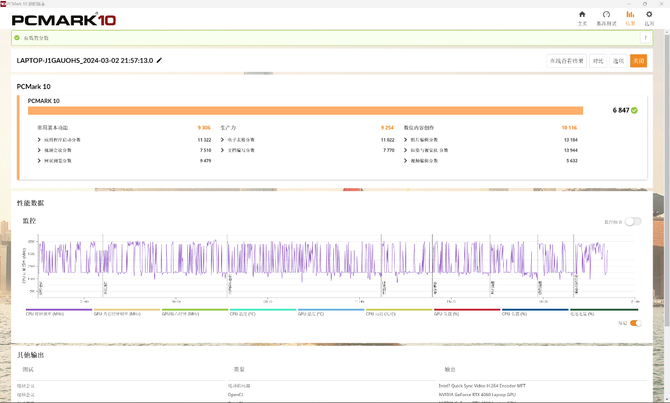
Task: Click the pencil icon to rename result
Action: point(159,60)
